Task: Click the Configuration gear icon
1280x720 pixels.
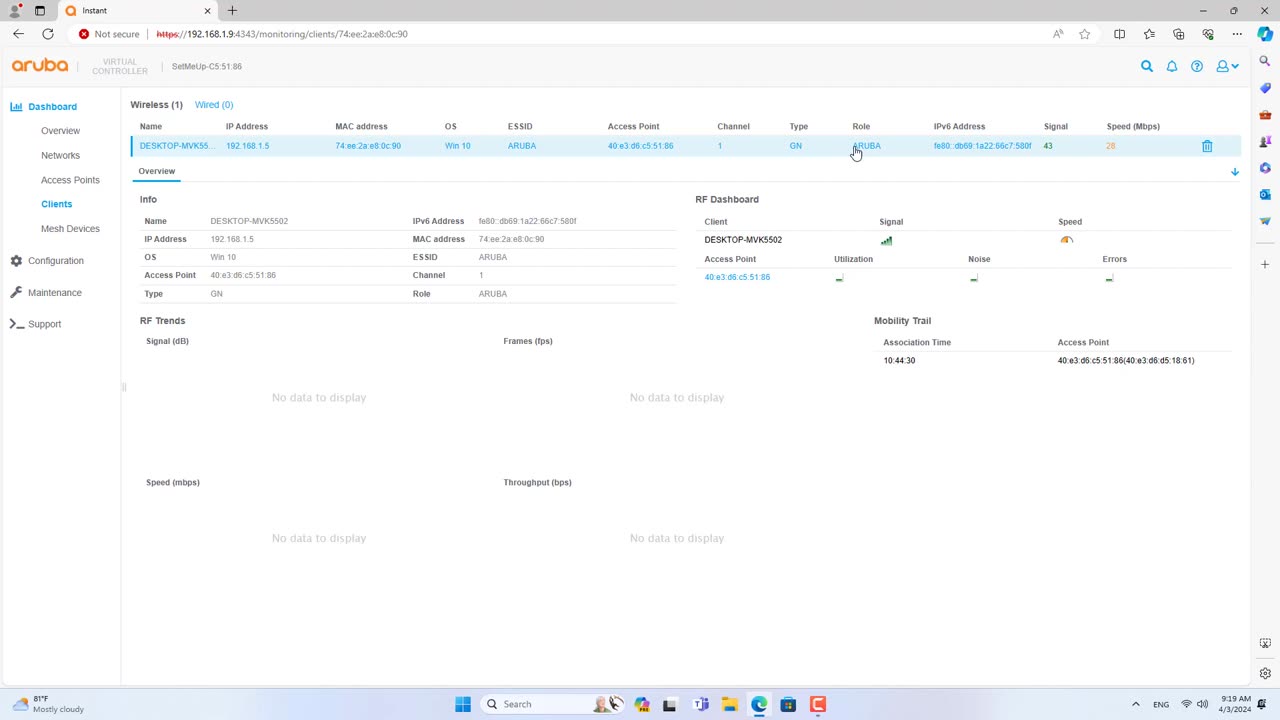Action: [x=16, y=261]
